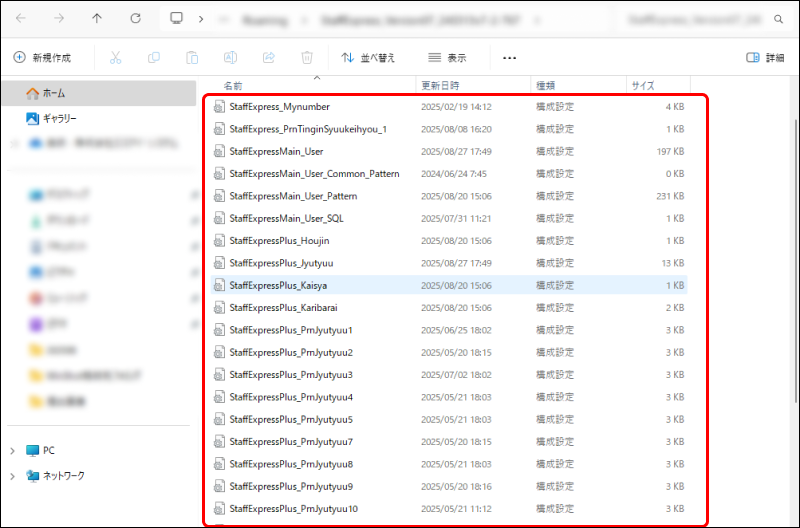Screen dimensions: 800x528
Task: Sort by the サイズ column header
Action: pos(658,85)
